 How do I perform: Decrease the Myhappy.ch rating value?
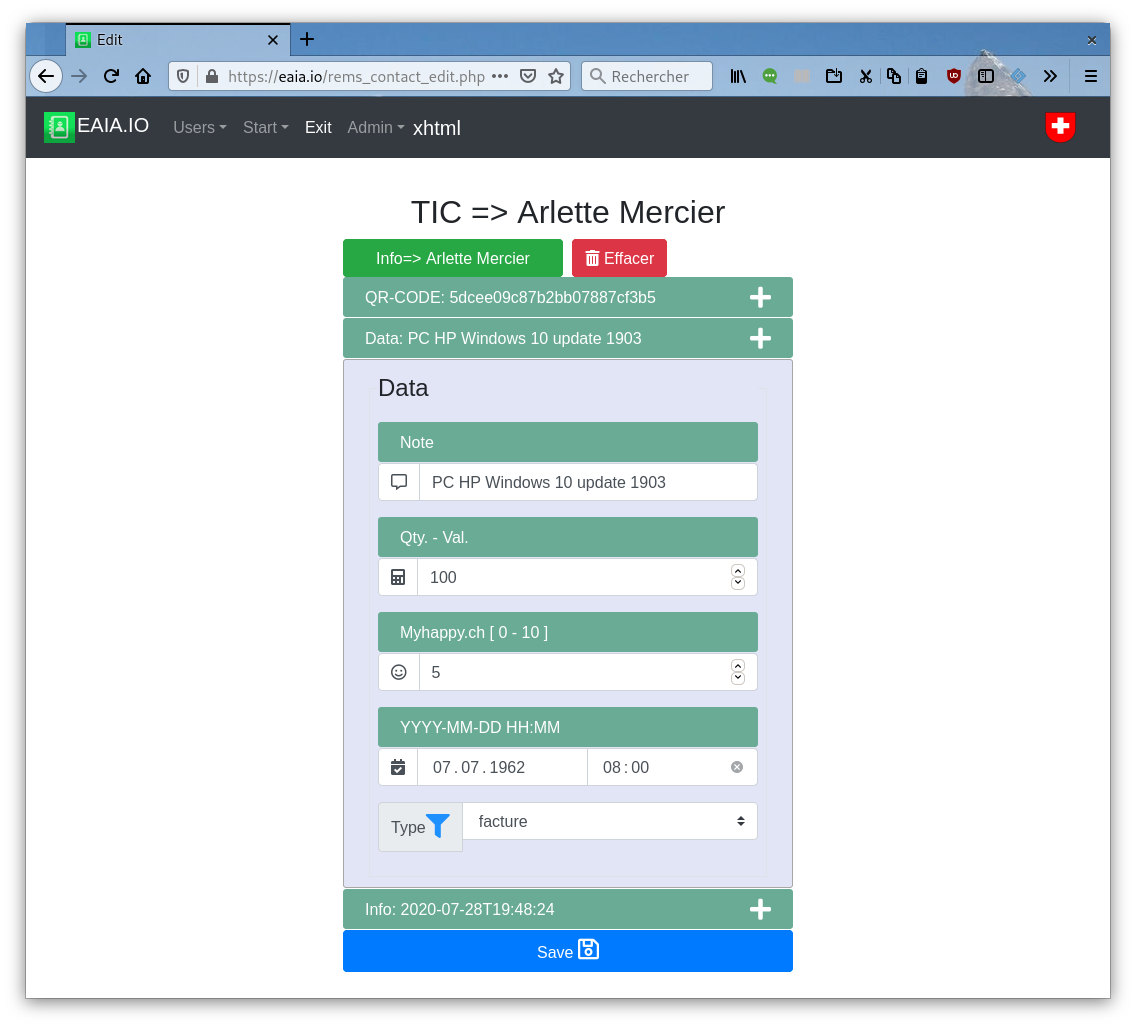[738, 678]
